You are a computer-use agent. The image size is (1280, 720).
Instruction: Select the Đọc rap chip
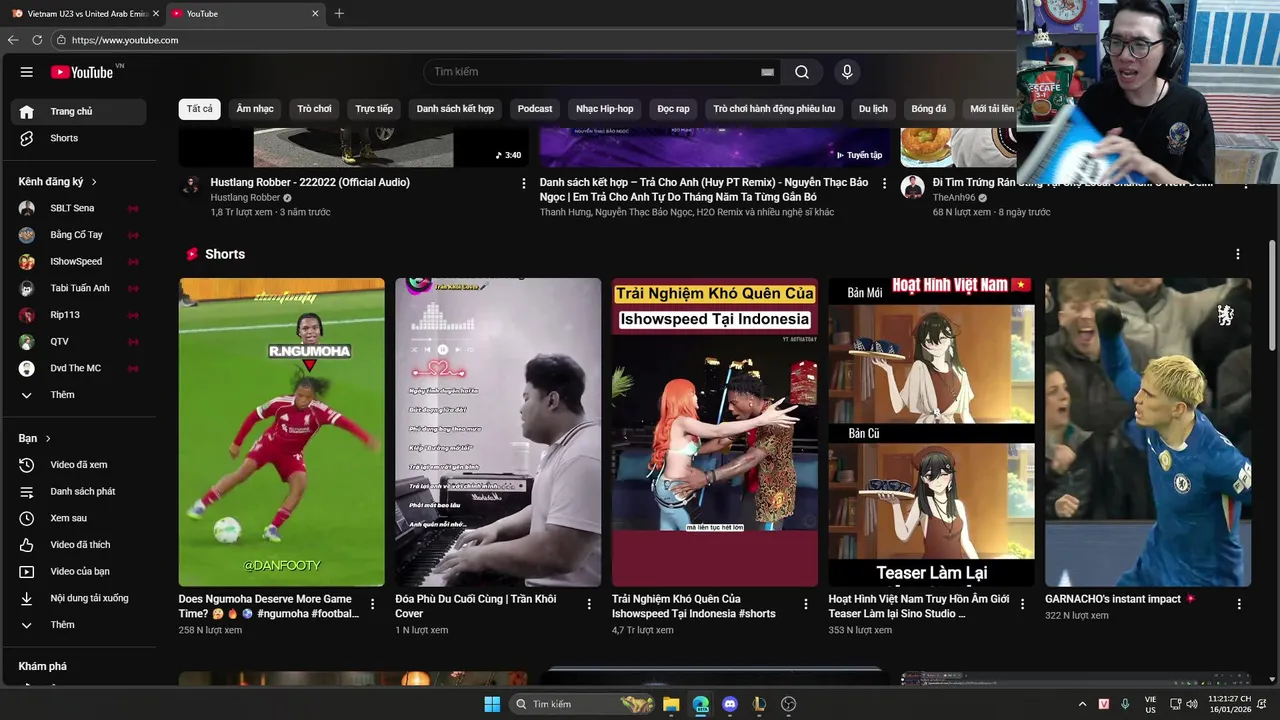[x=673, y=109]
